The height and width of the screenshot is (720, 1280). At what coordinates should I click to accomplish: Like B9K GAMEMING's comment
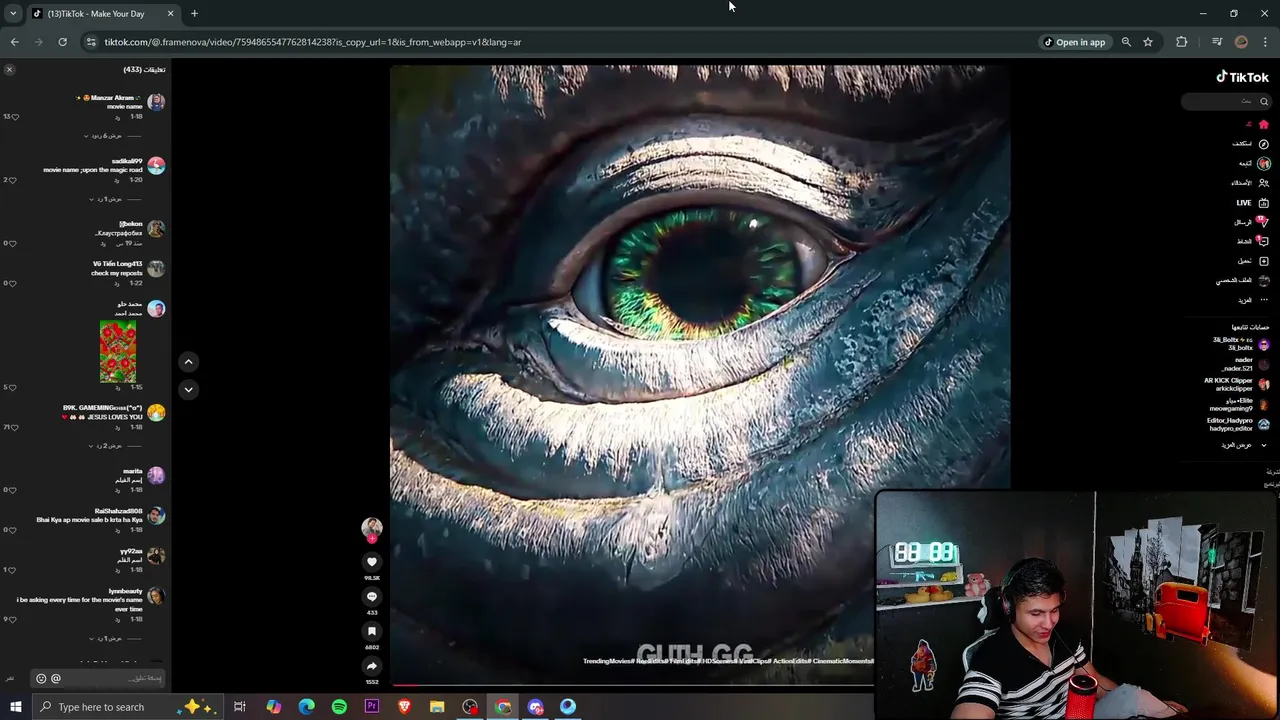tap(15, 427)
